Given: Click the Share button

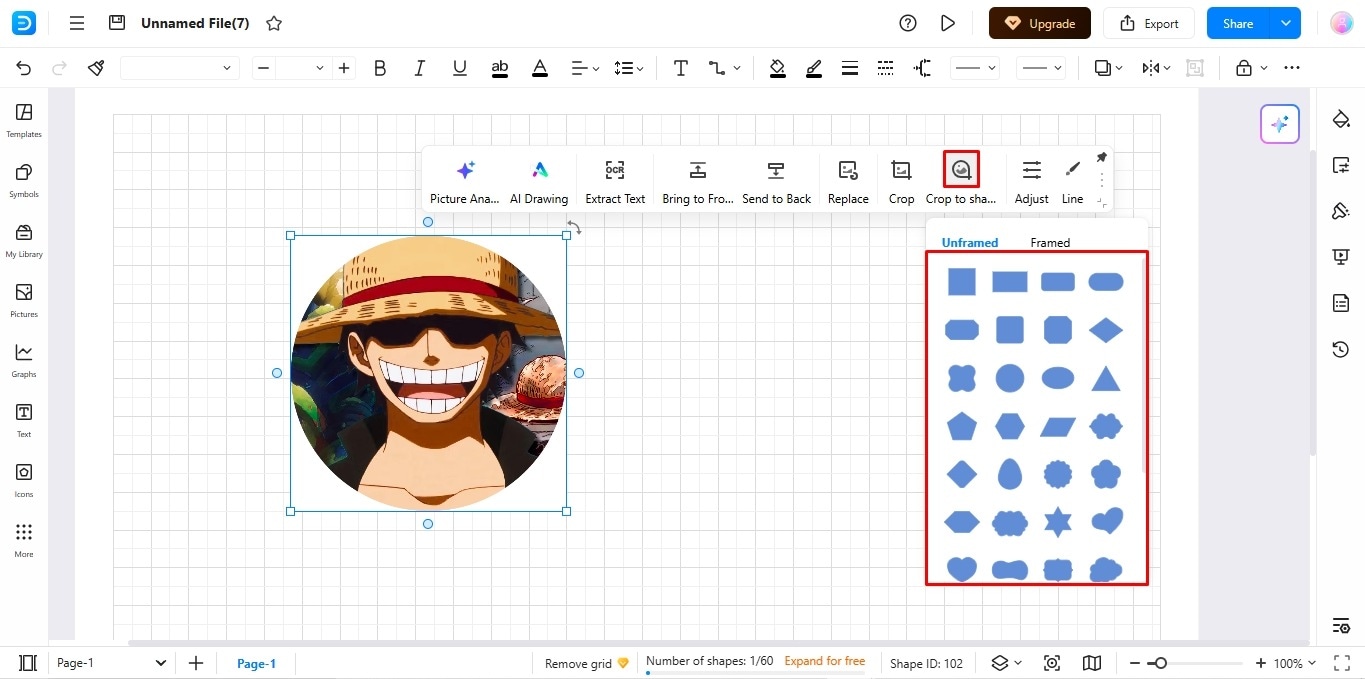Looking at the screenshot, I should (1238, 23).
